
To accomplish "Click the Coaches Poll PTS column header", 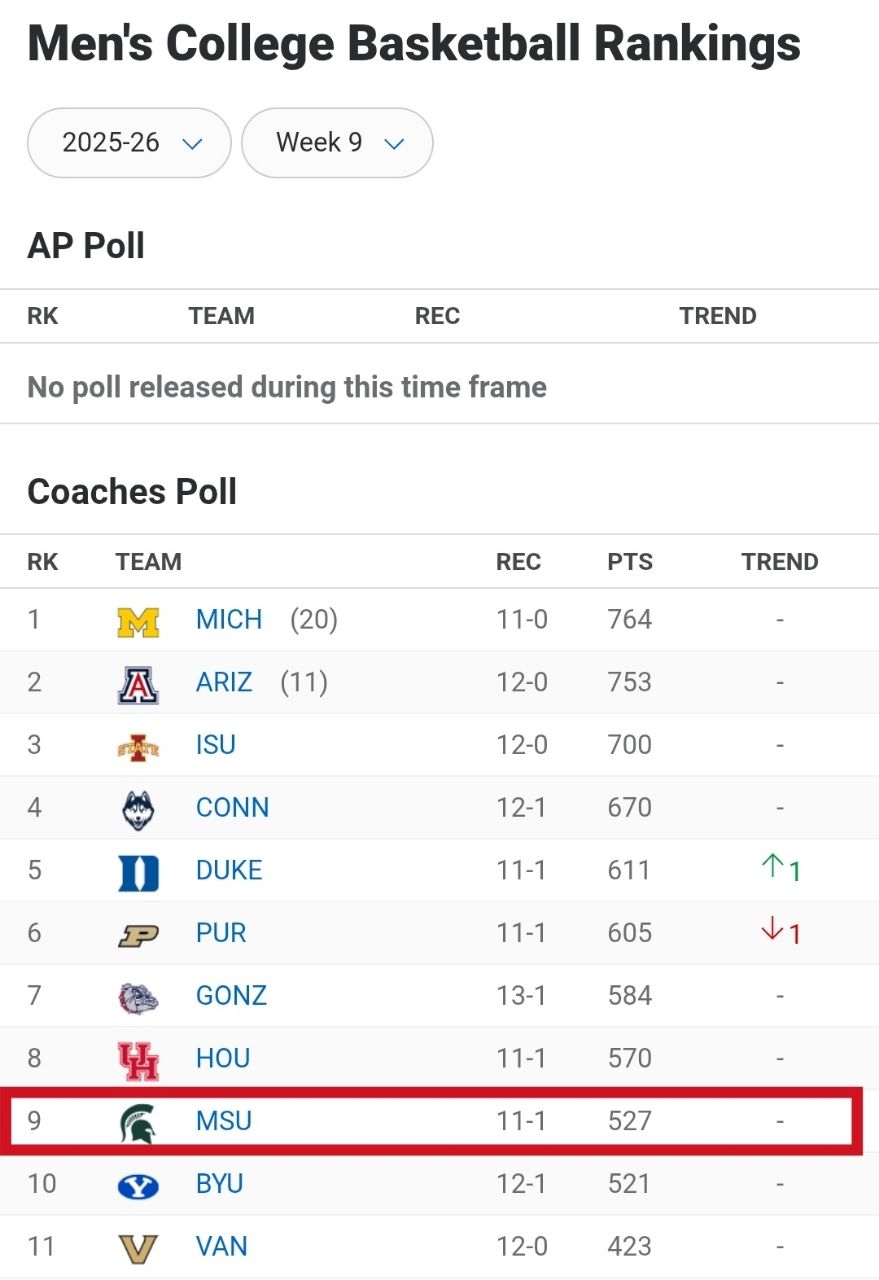I will pos(630,562).
